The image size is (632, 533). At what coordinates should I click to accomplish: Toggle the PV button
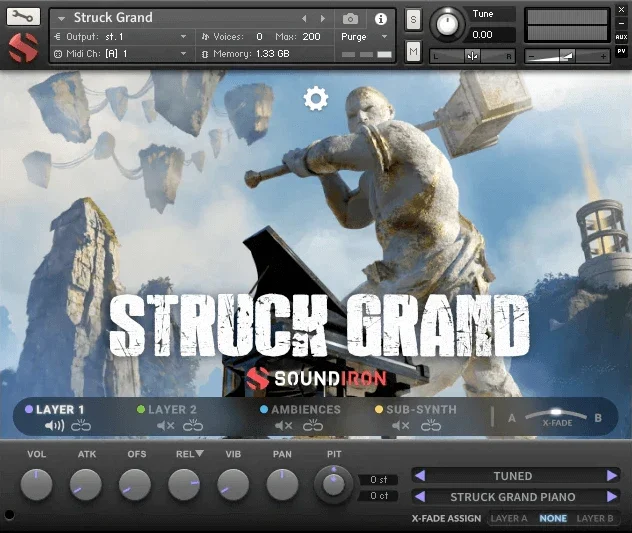point(621,51)
